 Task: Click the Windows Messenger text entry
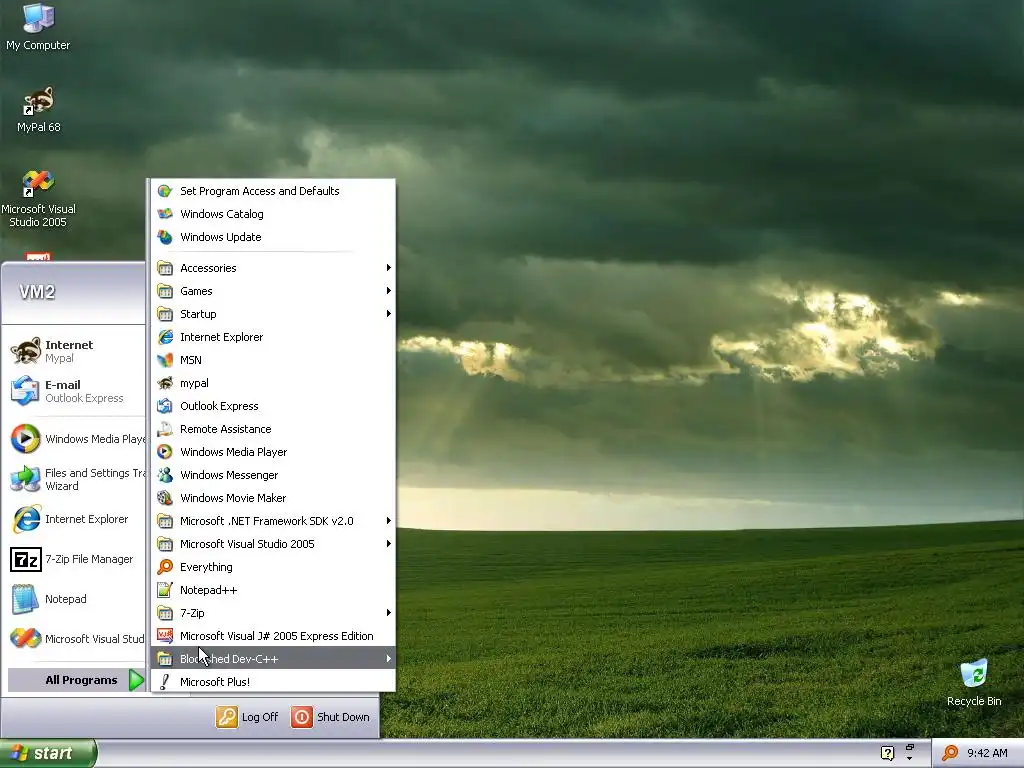(229, 475)
